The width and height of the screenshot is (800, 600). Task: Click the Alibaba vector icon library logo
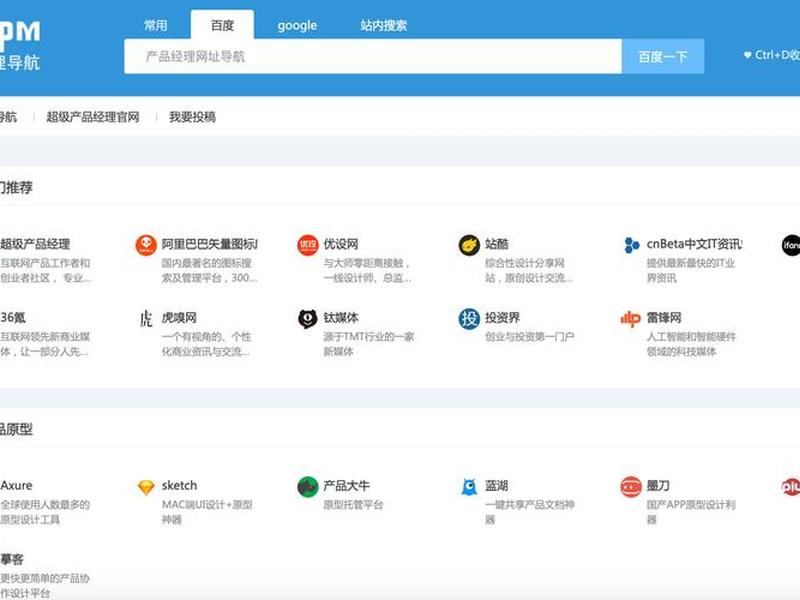click(x=146, y=245)
